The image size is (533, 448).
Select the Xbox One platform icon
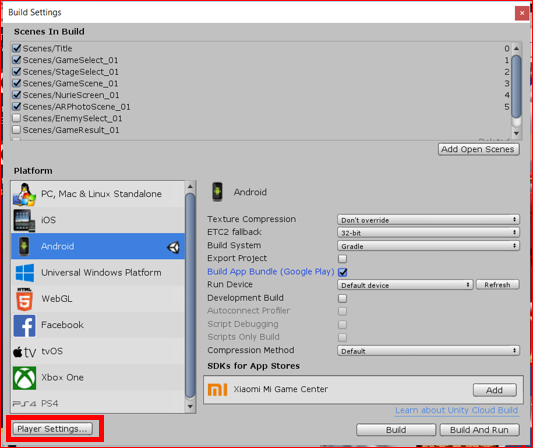click(24, 378)
